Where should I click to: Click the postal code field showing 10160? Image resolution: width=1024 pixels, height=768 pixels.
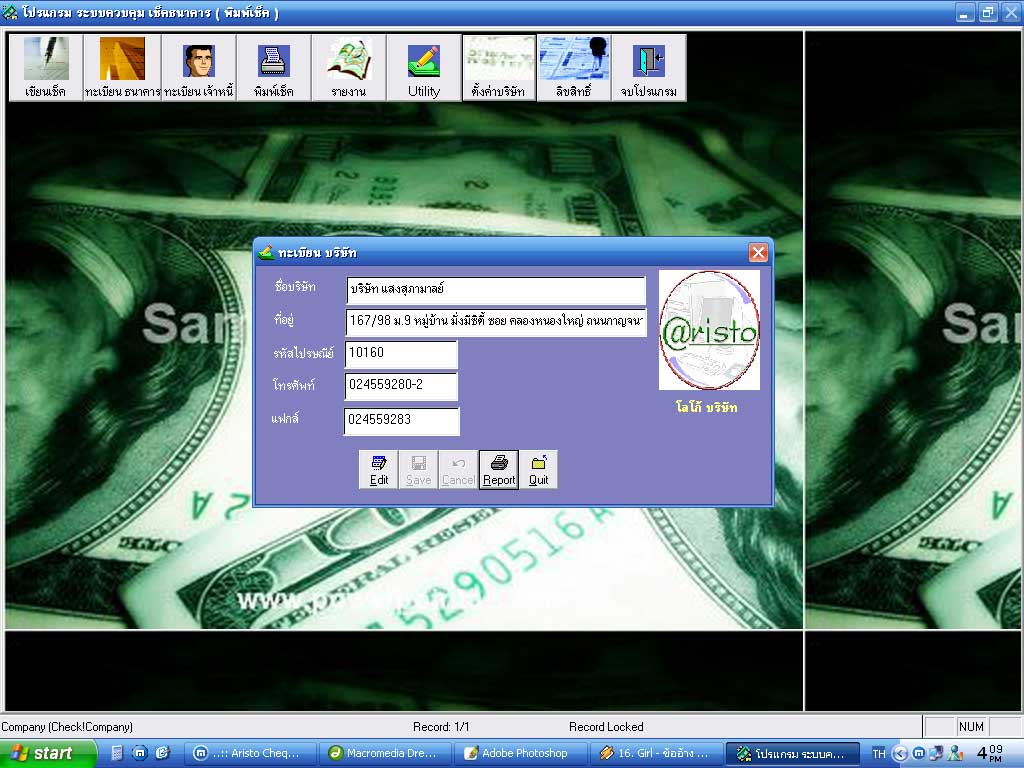(400, 354)
